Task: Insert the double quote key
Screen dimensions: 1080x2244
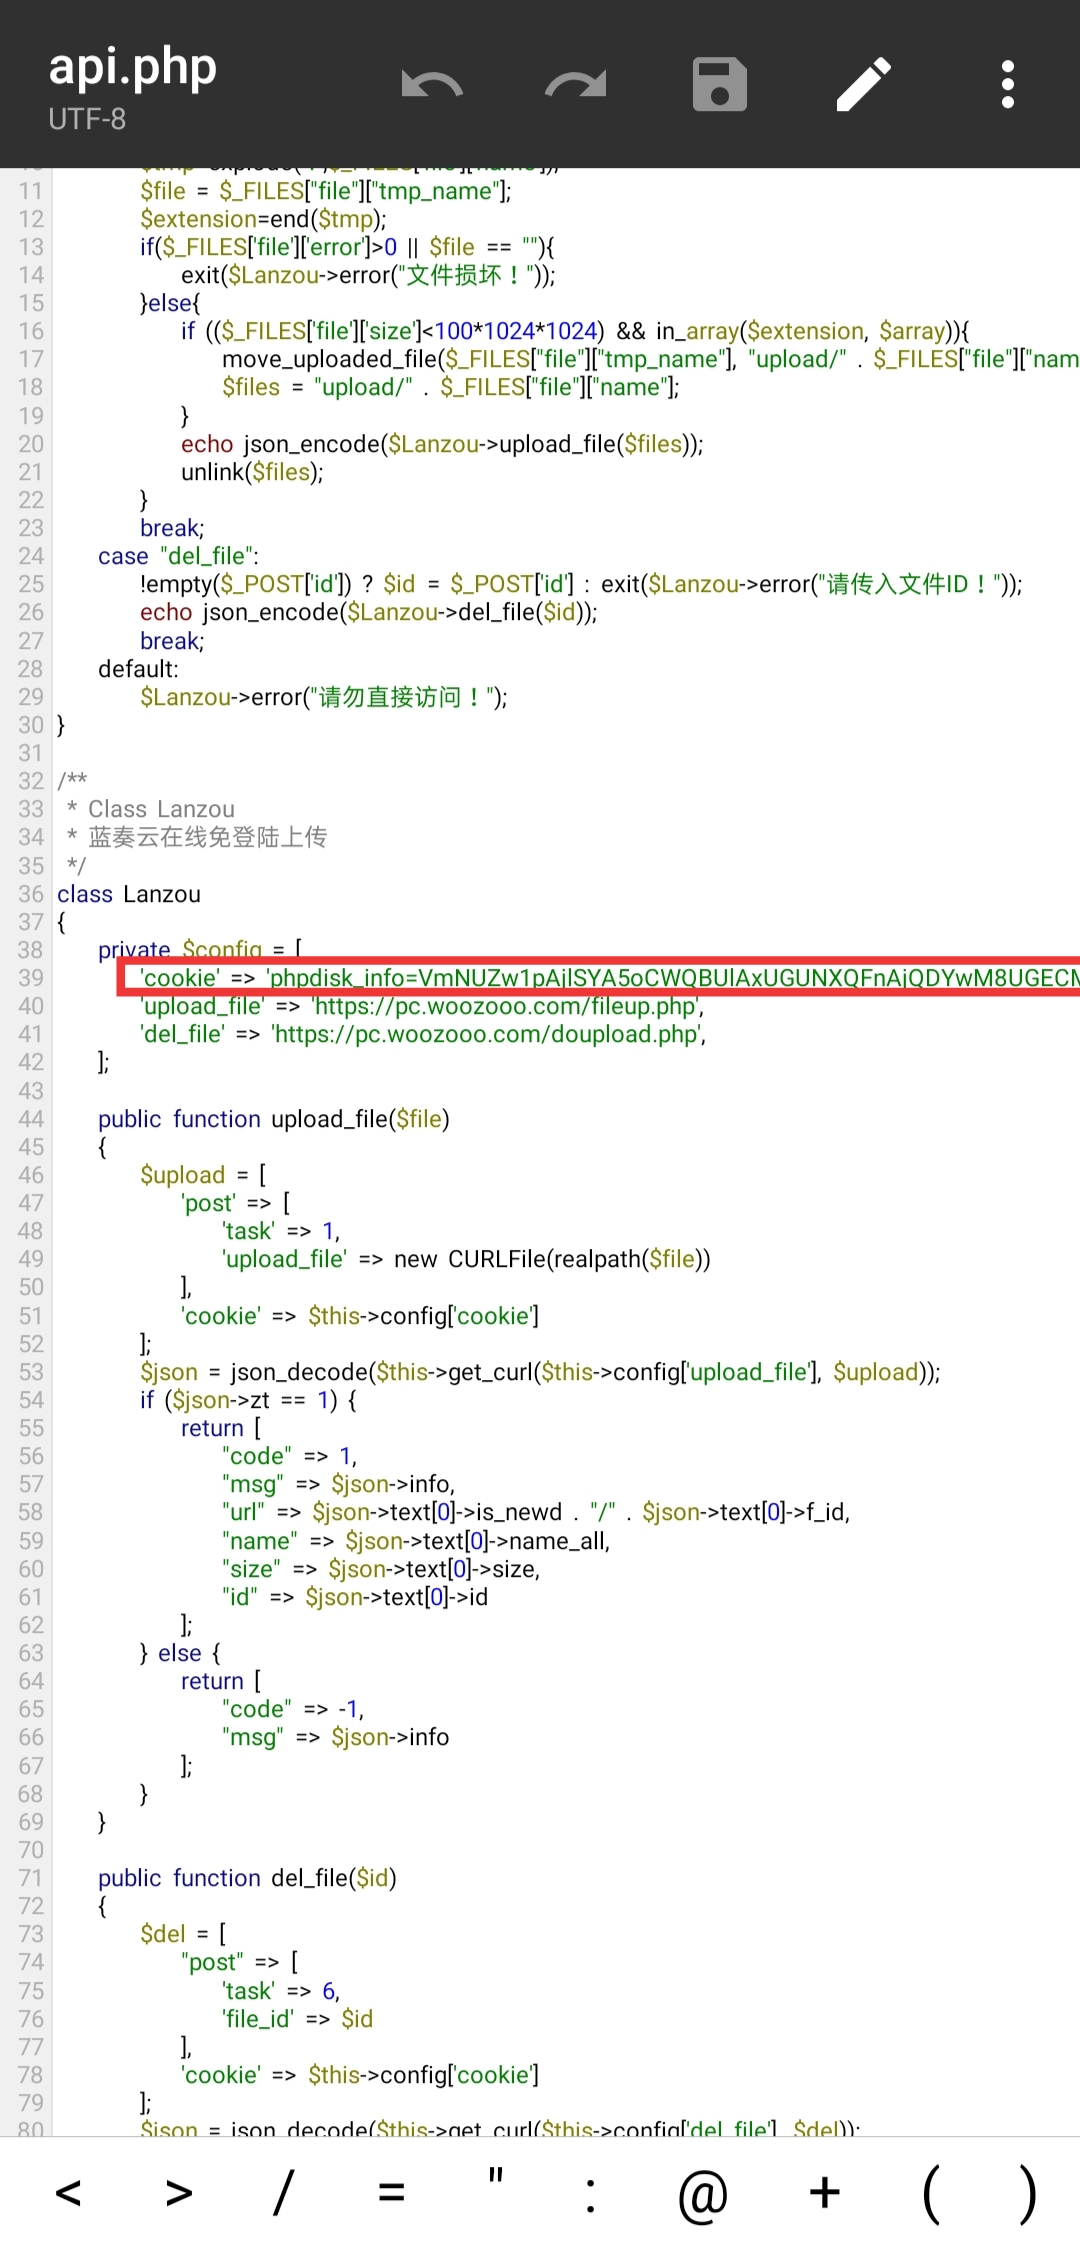Action: (495, 2180)
